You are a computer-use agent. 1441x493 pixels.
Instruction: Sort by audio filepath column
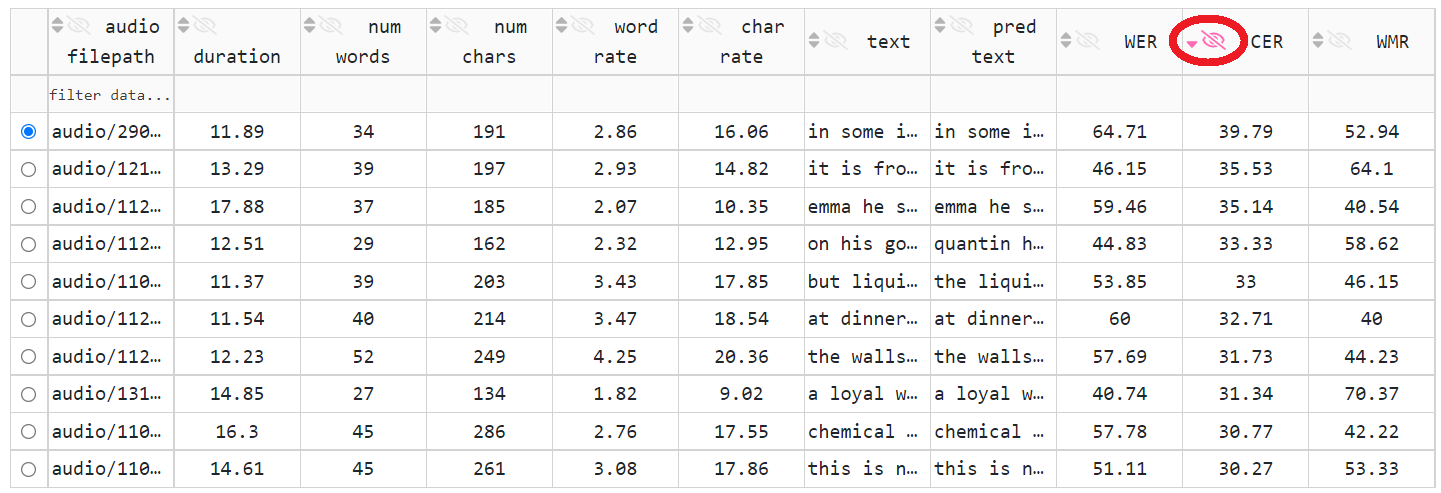point(56,26)
